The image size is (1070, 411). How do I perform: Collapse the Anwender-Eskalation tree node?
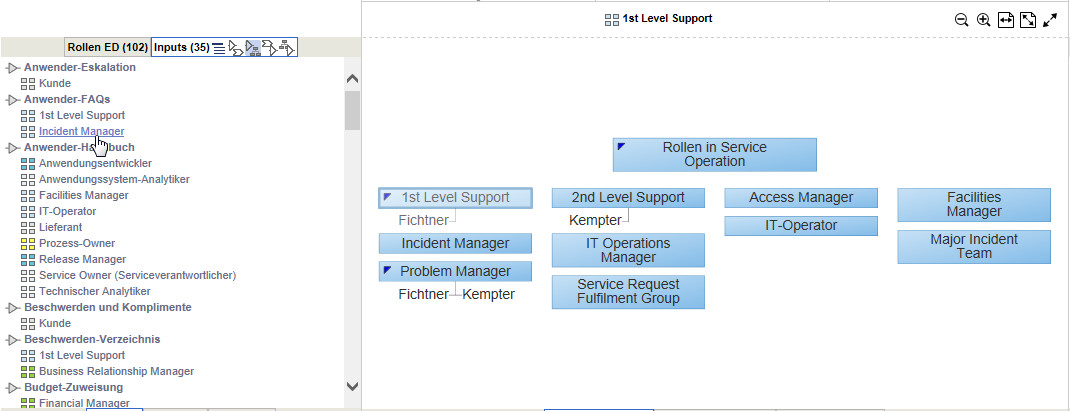click(x=12, y=68)
